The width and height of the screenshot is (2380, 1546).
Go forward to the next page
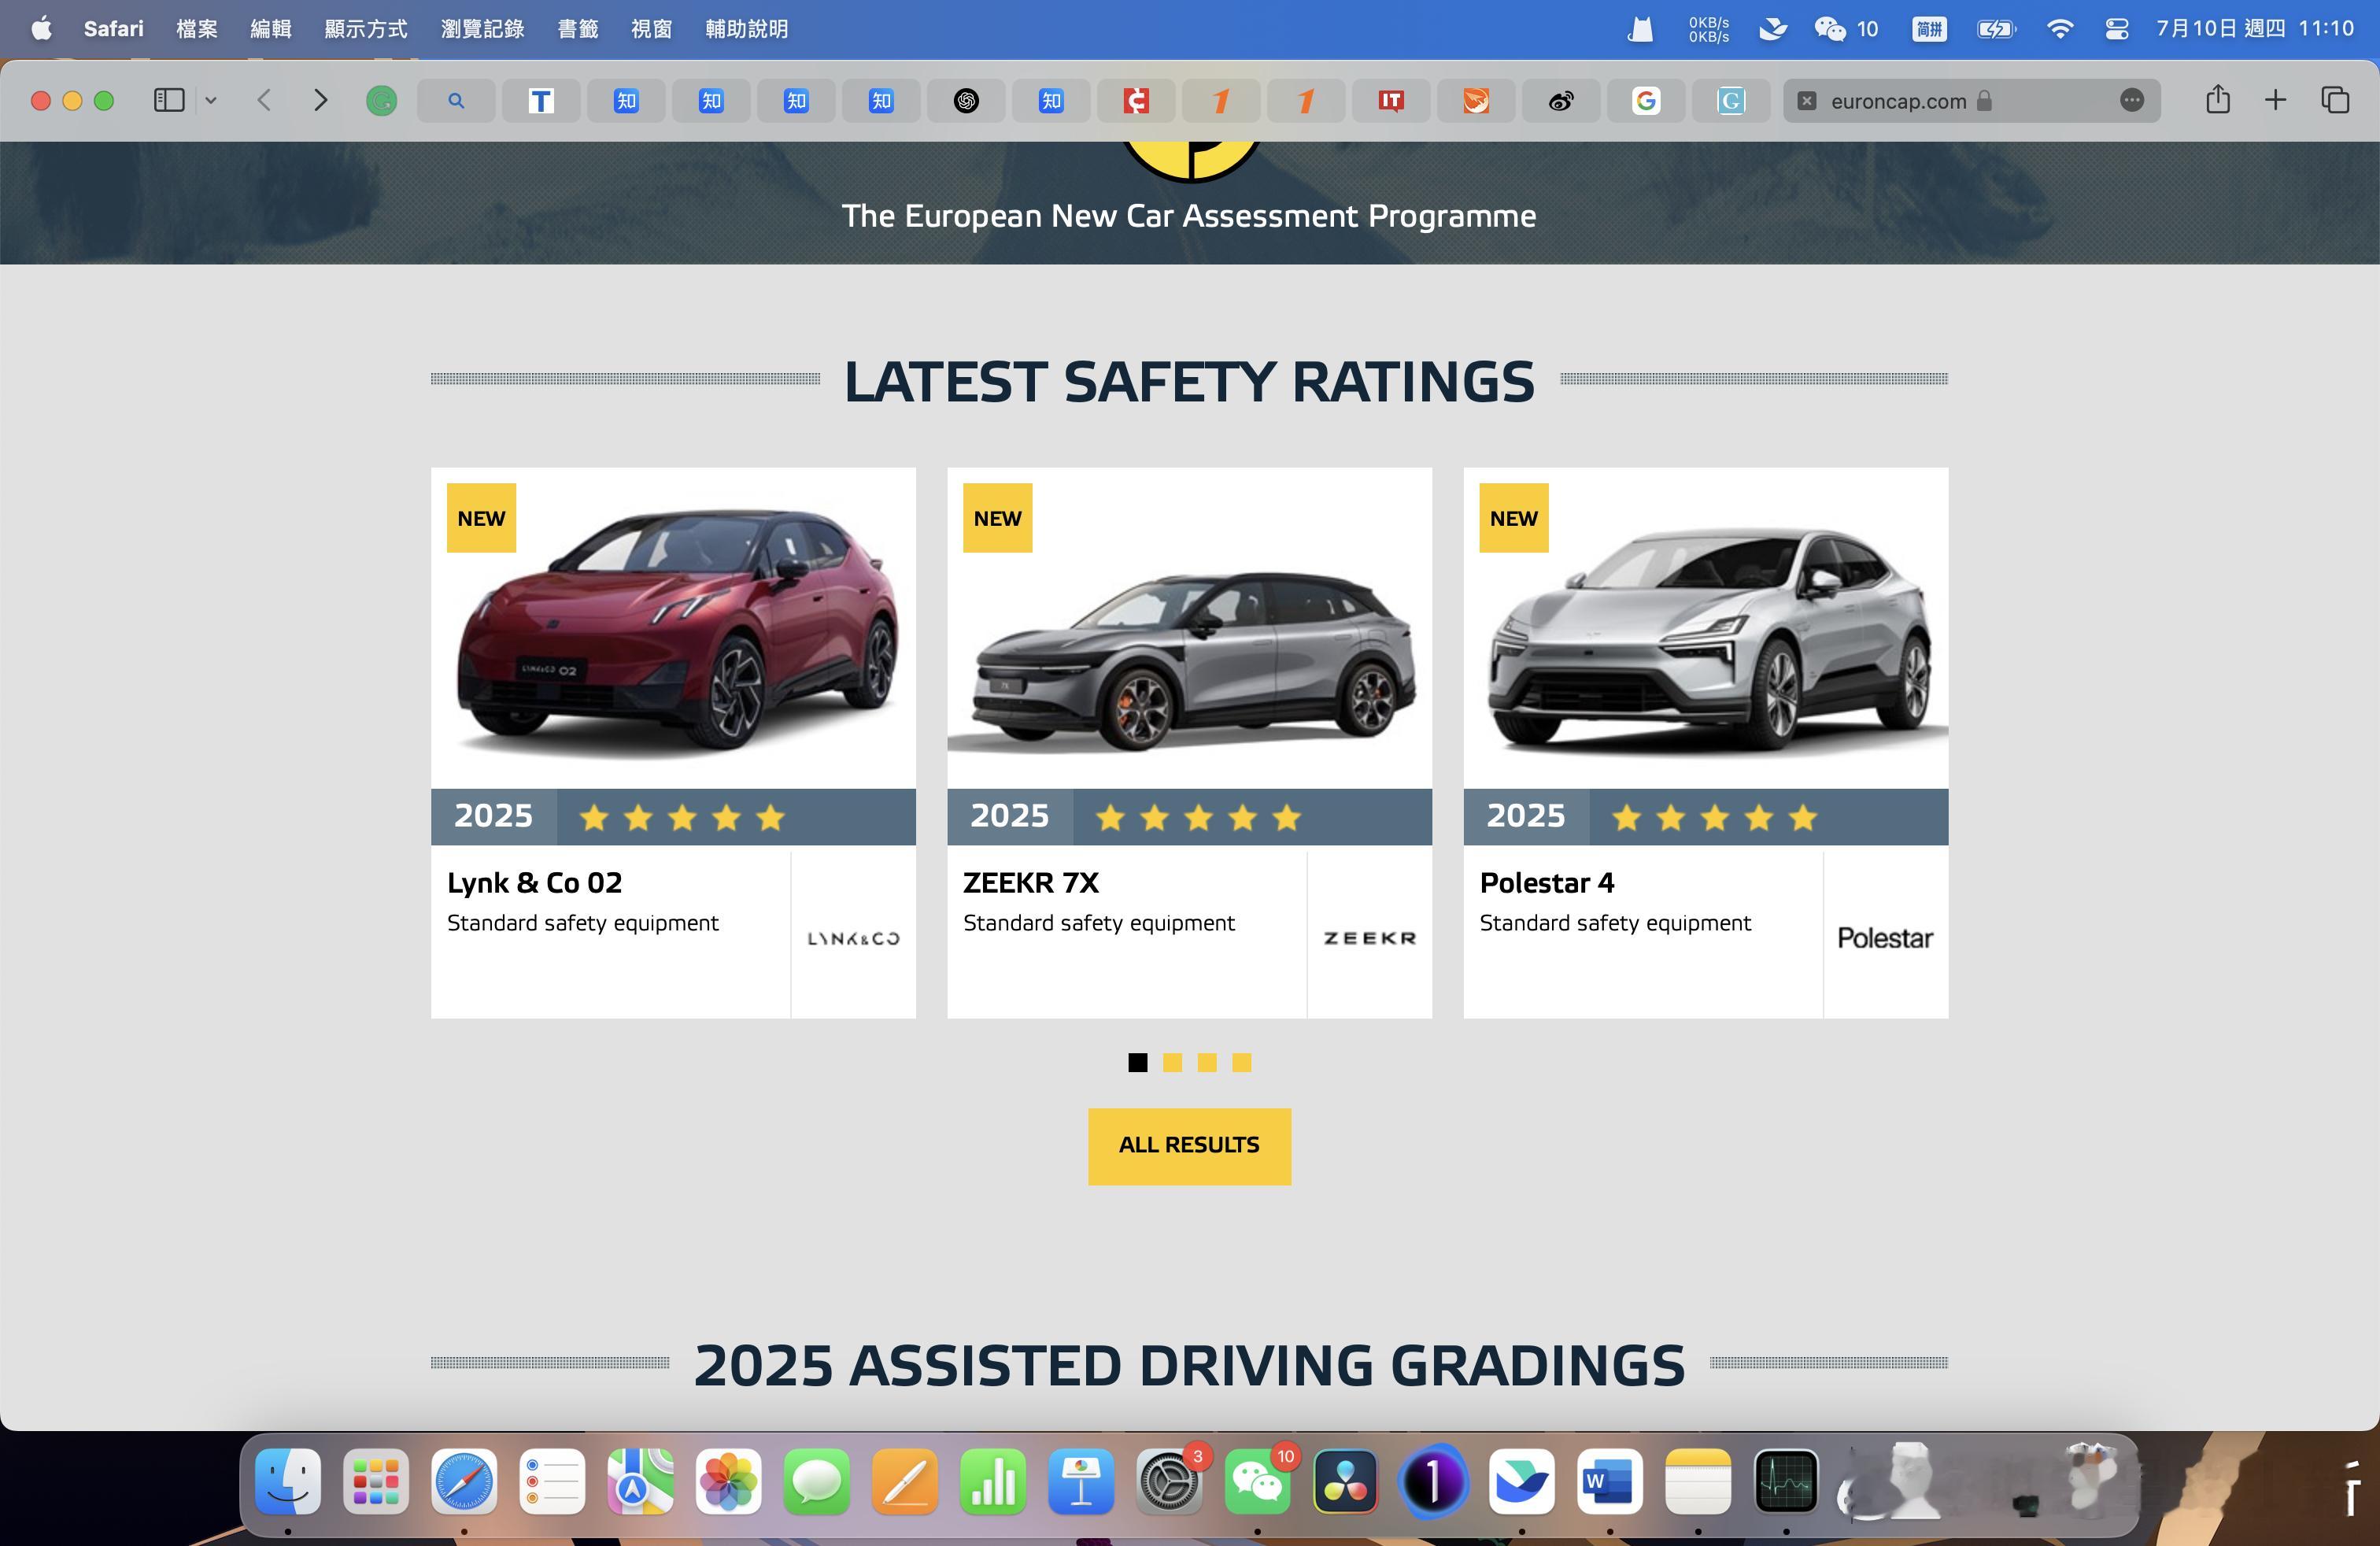pyautogui.click(x=320, y=100)
